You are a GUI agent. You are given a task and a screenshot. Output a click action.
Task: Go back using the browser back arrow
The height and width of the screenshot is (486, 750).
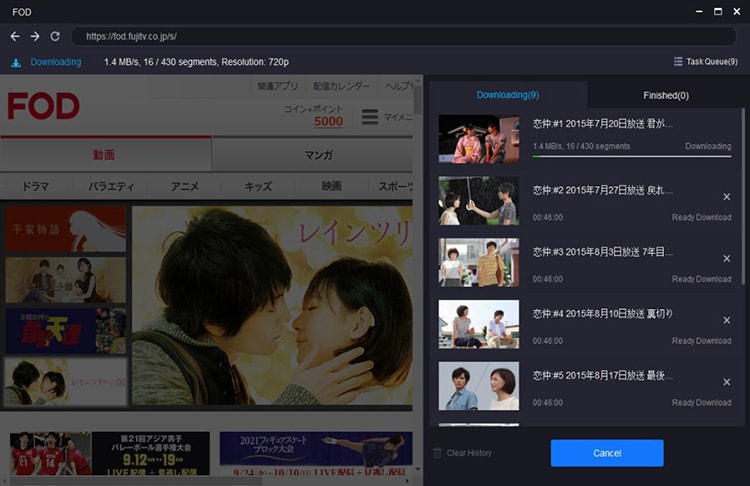[15, 36]
